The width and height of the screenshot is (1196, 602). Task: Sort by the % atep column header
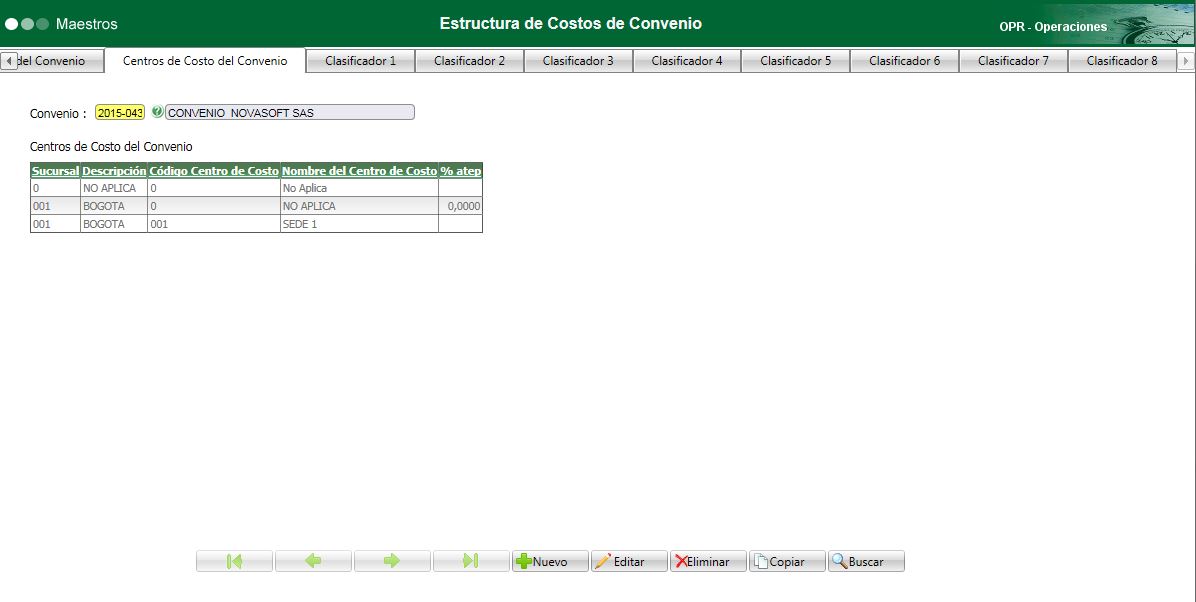click(x=461, y=171)
